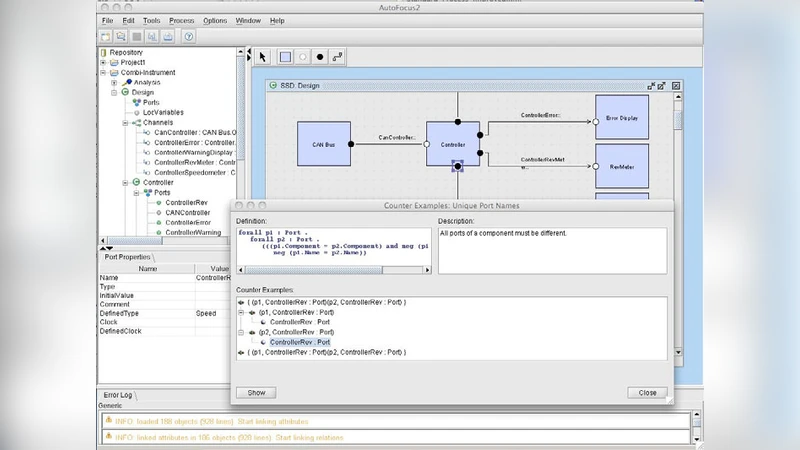Choose the filled circle port tool
Image resolution: width=800 pixels, height=450 pixels.
(x=320, y=57)
